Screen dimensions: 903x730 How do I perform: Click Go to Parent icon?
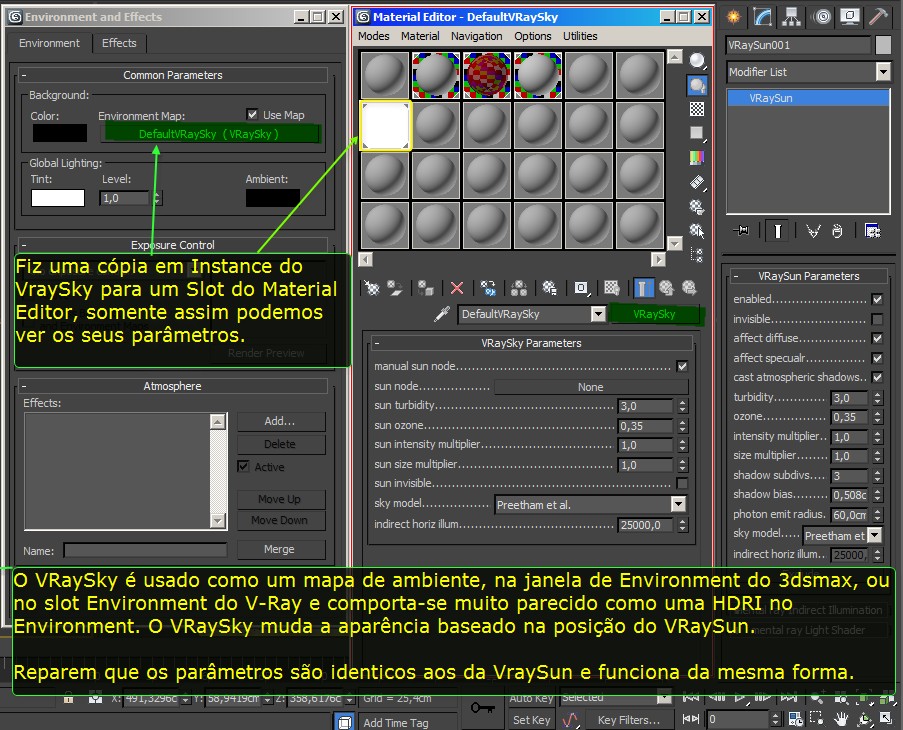[666, 287]
